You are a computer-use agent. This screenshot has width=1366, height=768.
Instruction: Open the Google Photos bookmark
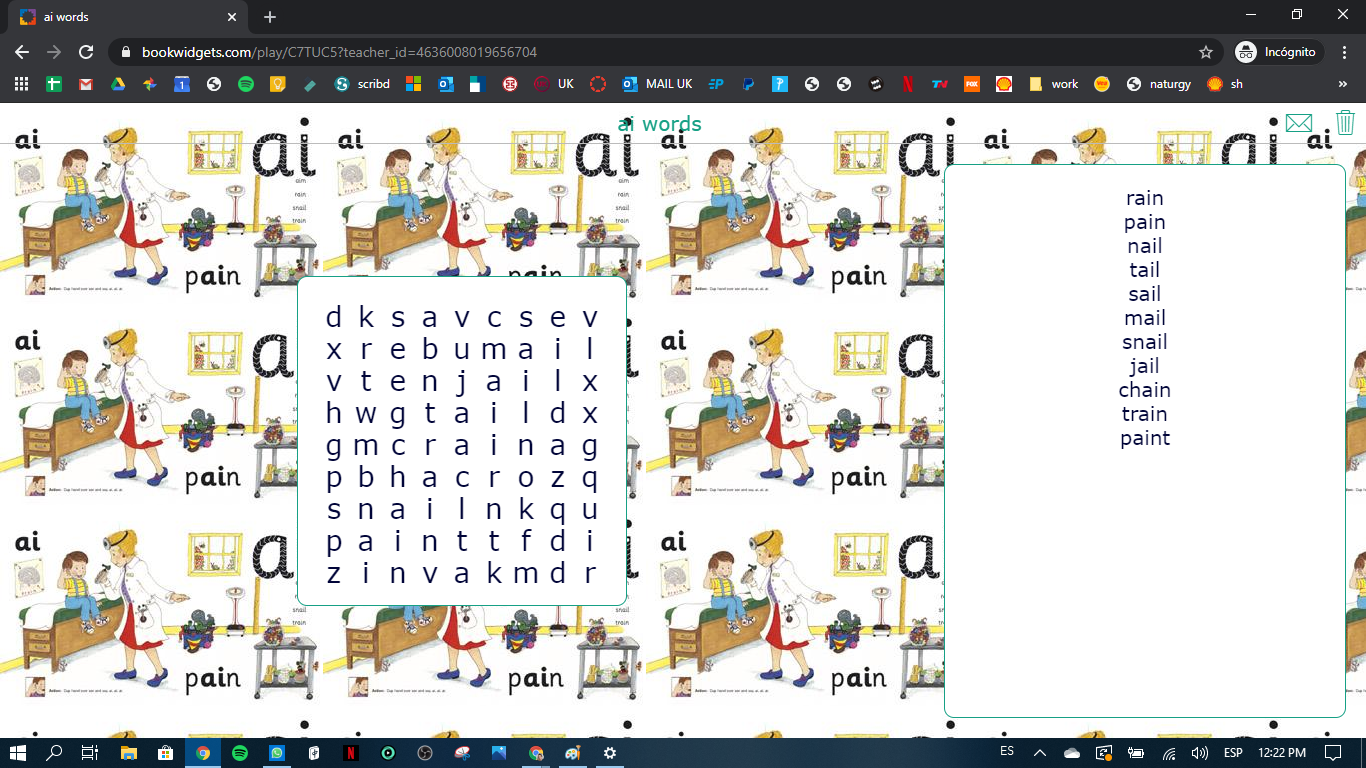(149, 84)
